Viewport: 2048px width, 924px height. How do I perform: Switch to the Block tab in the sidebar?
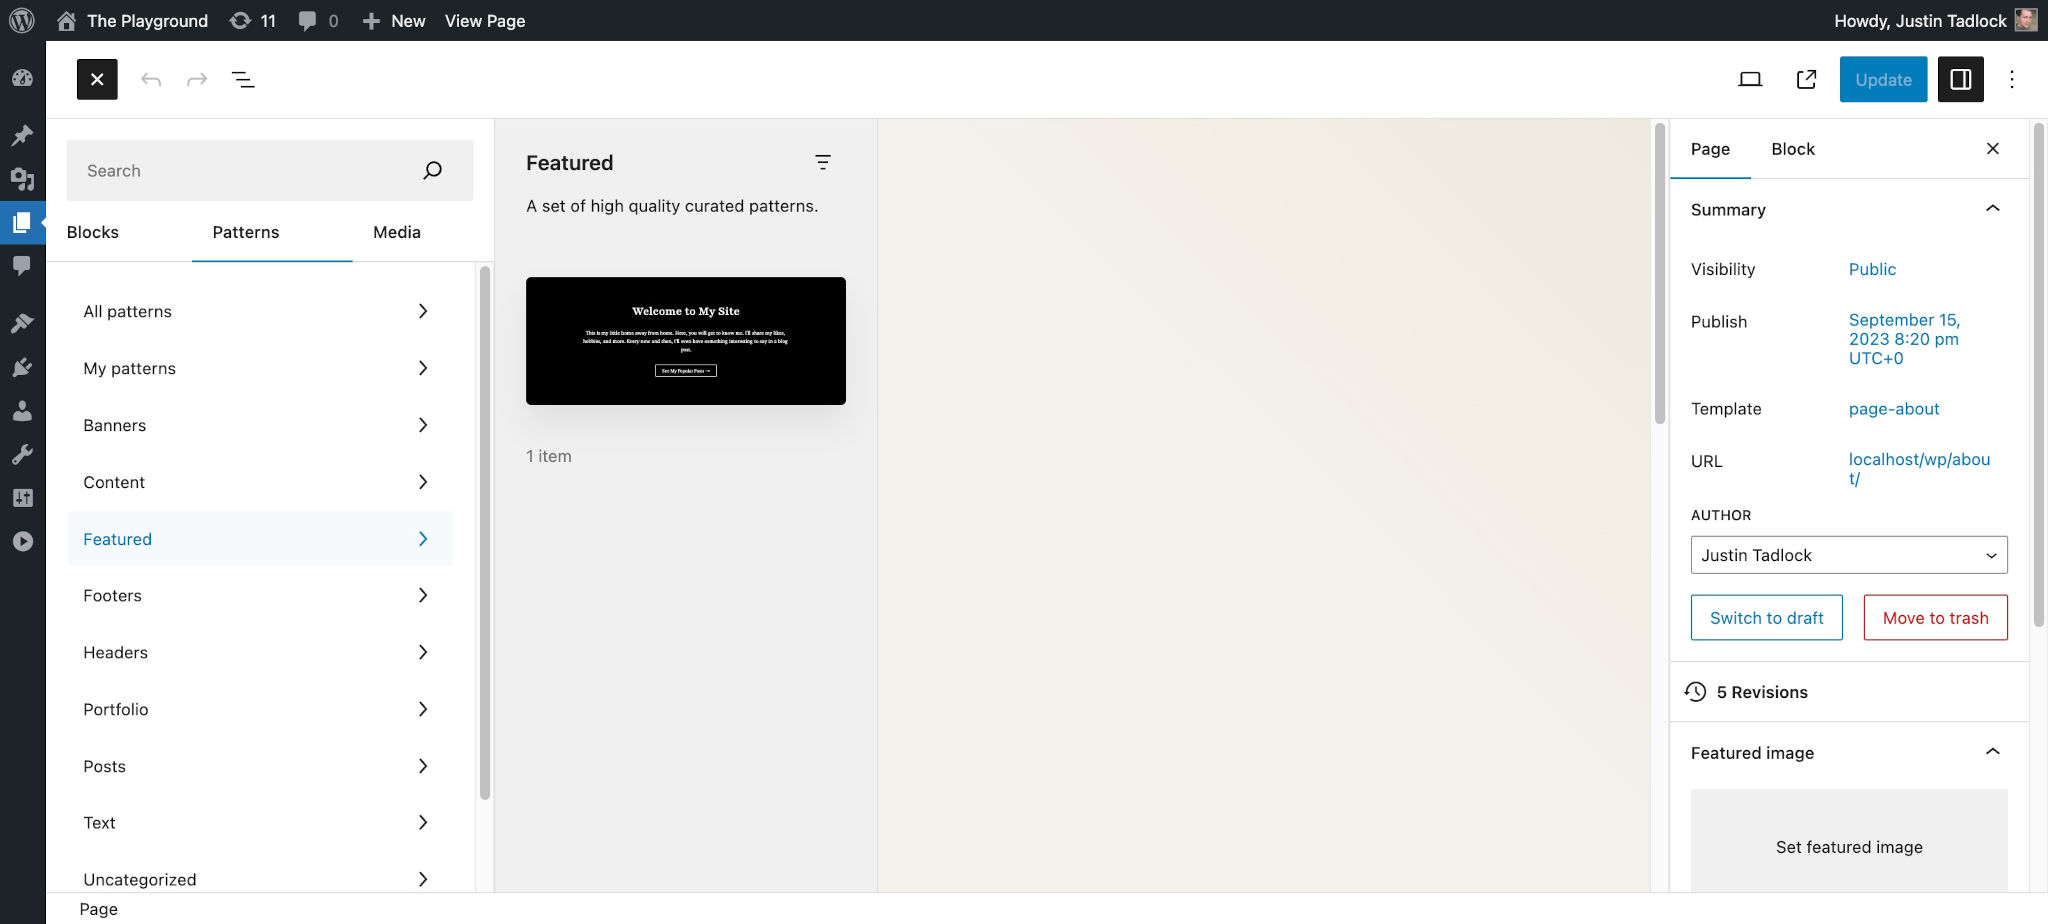tap(1792, 148)
